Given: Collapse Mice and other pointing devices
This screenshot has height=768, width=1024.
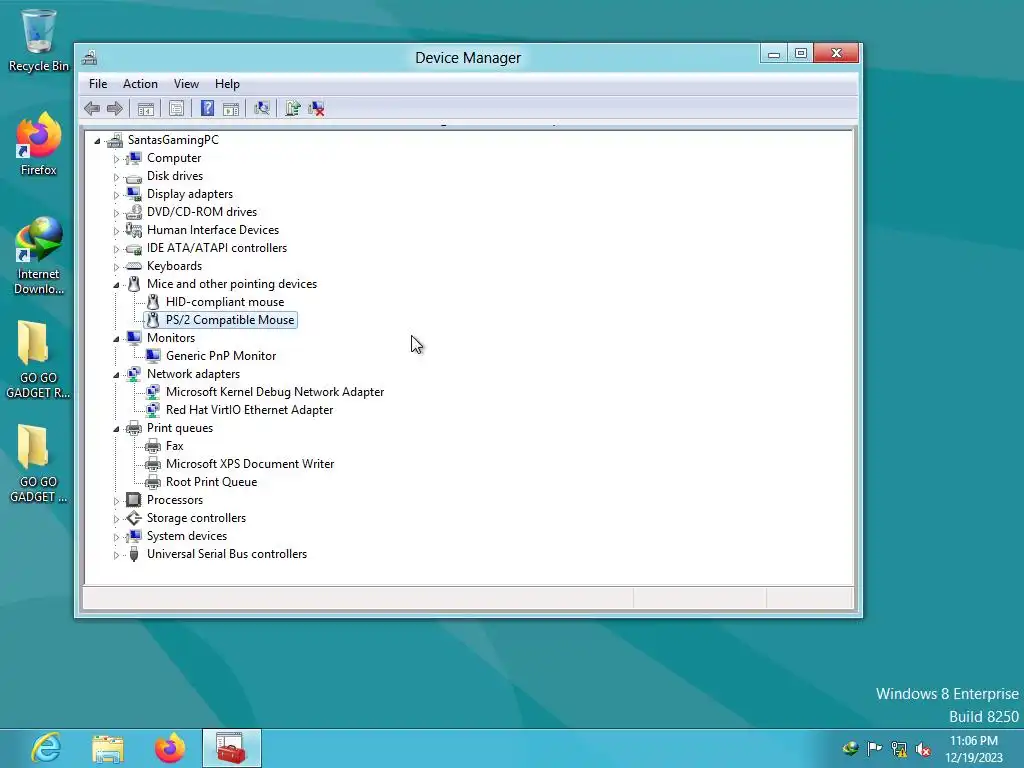Looking at the screenshot, I should [116, 285].
